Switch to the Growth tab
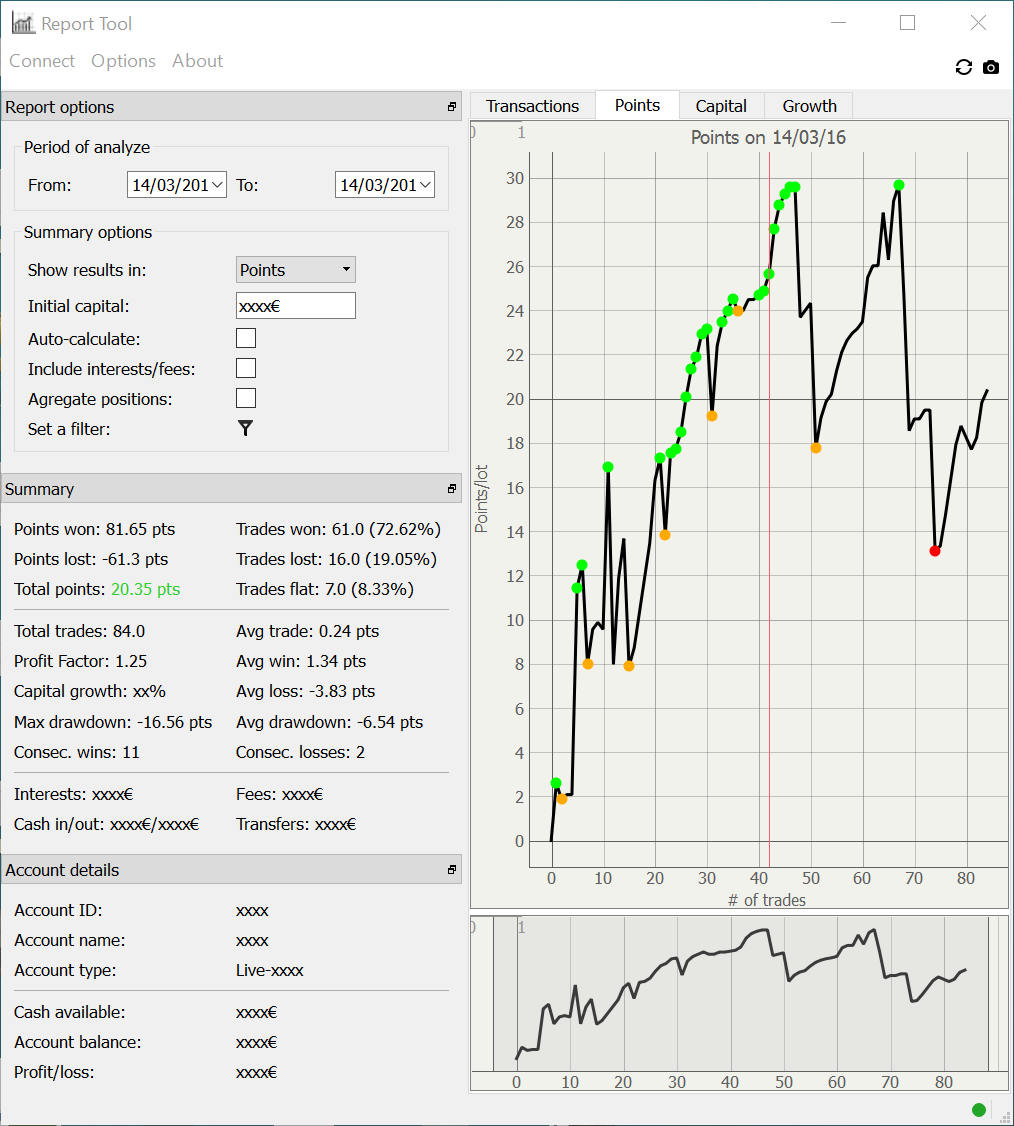 point(809,106)
